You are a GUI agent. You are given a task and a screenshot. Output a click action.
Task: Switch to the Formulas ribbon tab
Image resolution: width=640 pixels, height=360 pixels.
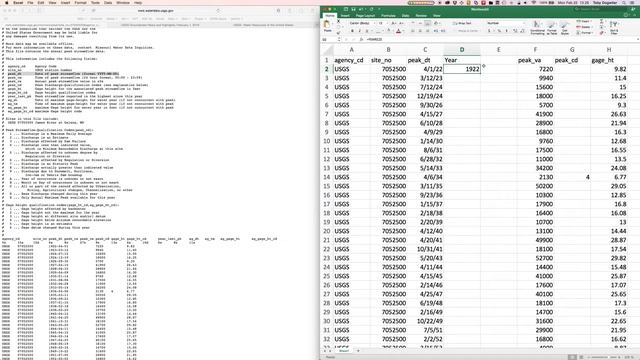pos(388,16)
